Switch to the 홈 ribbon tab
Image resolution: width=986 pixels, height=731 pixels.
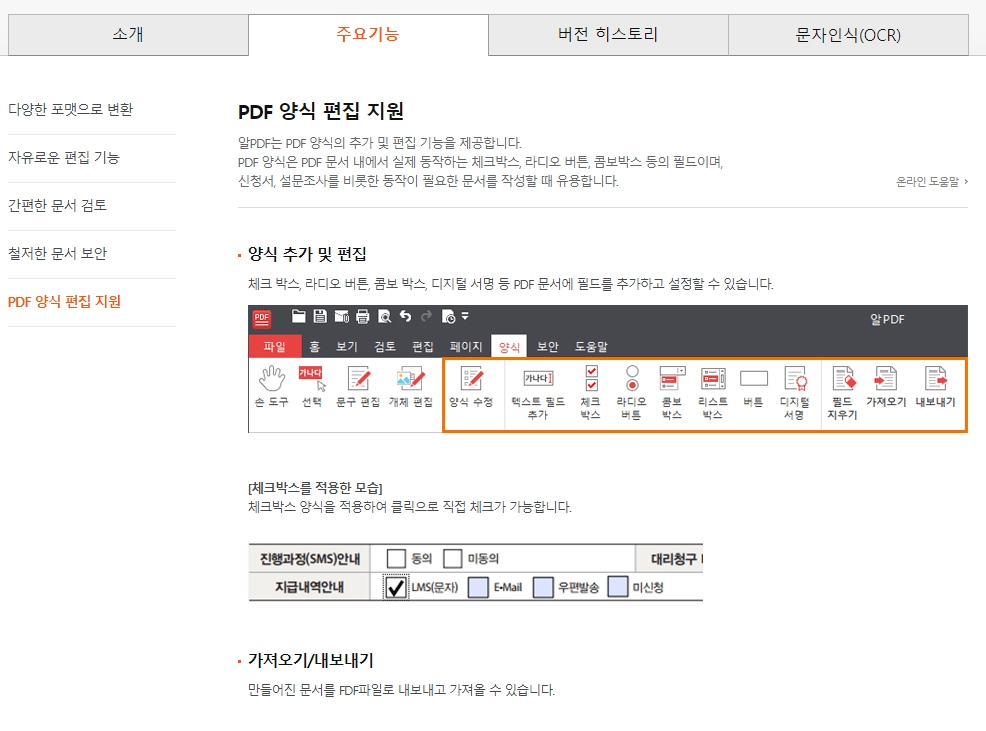tap(314, 347)
